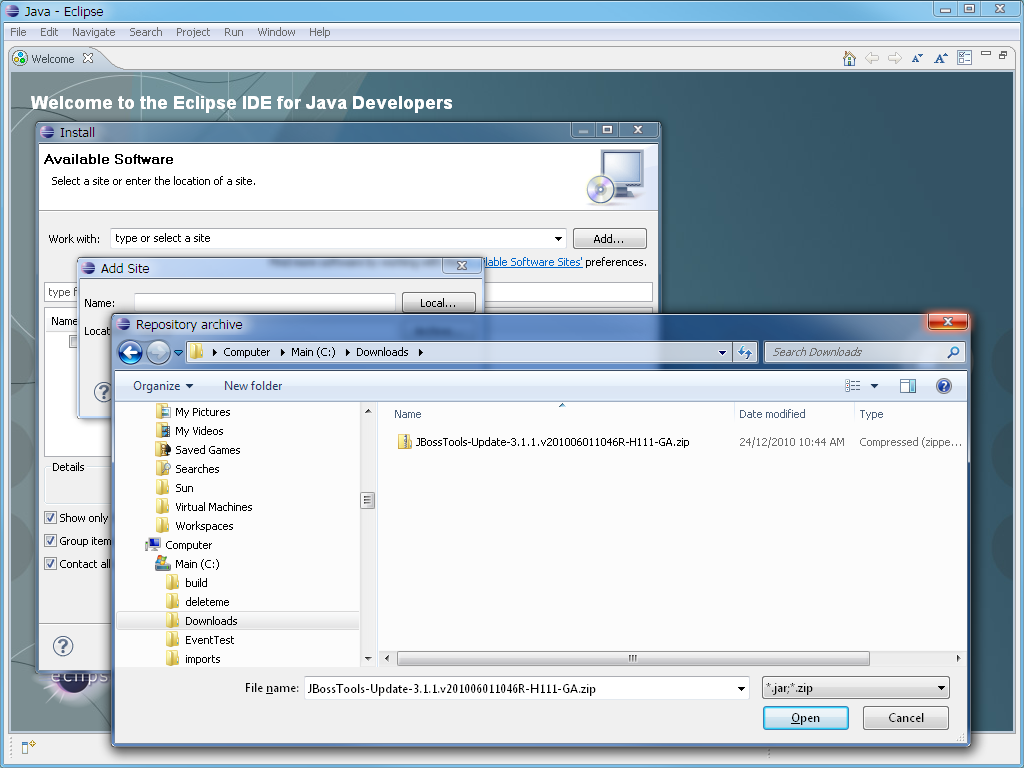Viewport: 1024px width, 768px height.
Task: Click the horizontal scrollbar of the file list
Action: coord(633,658)
